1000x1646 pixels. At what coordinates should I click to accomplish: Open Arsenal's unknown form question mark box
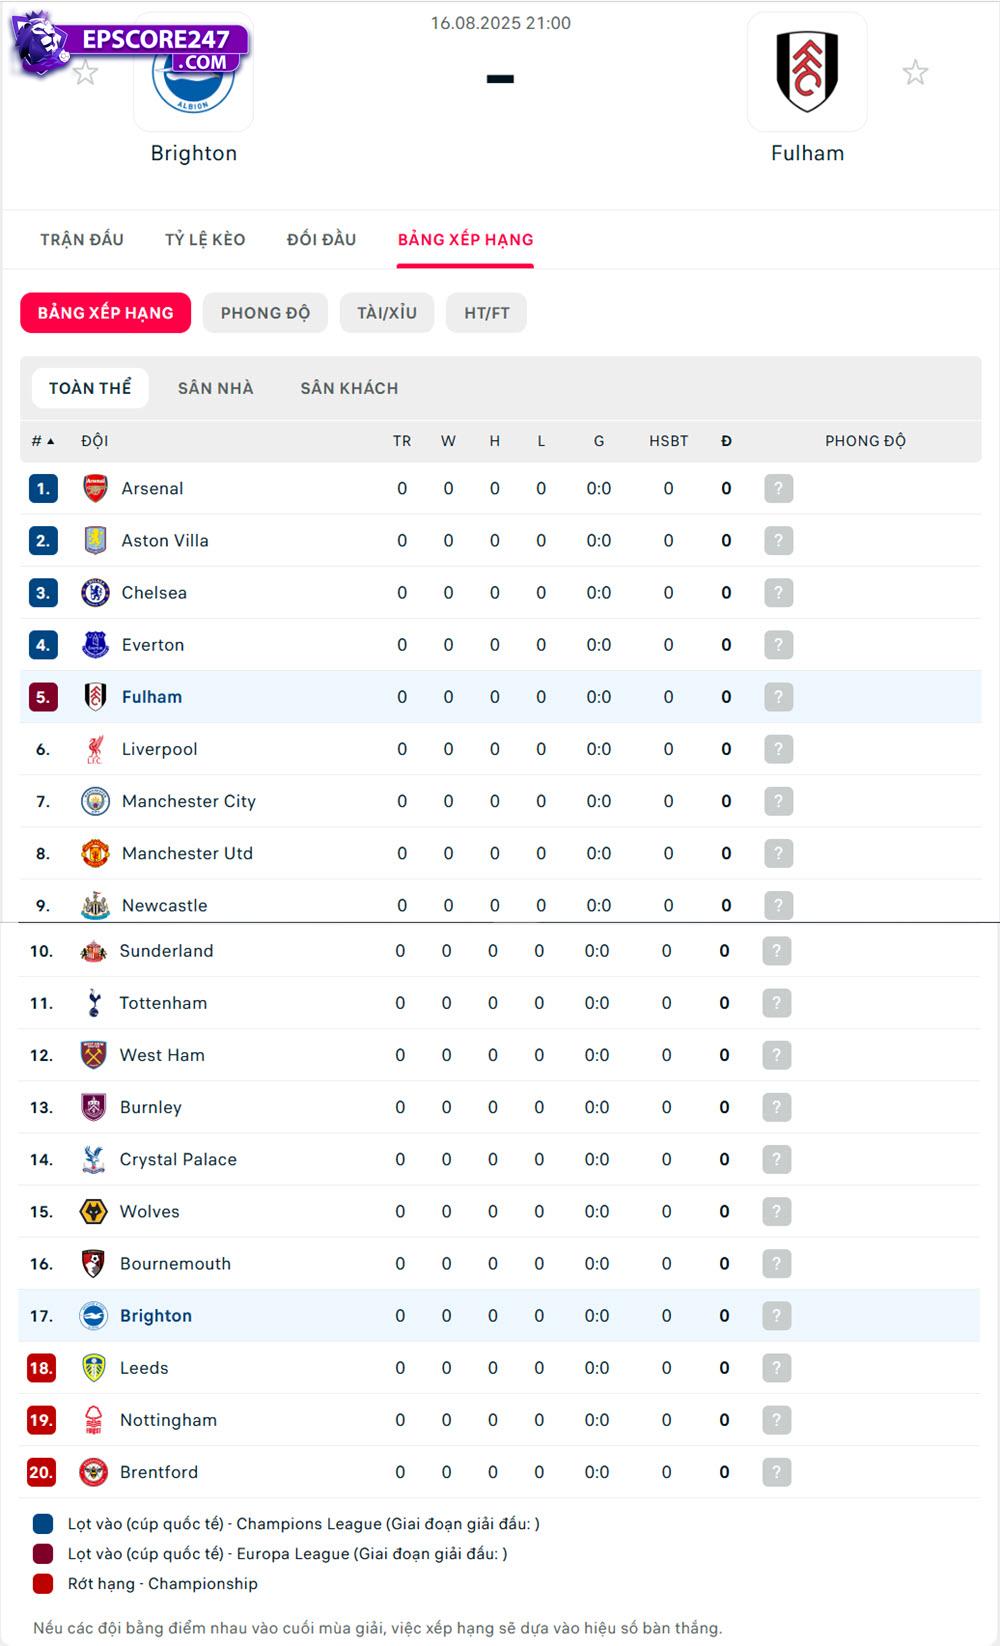pos(778,489)
